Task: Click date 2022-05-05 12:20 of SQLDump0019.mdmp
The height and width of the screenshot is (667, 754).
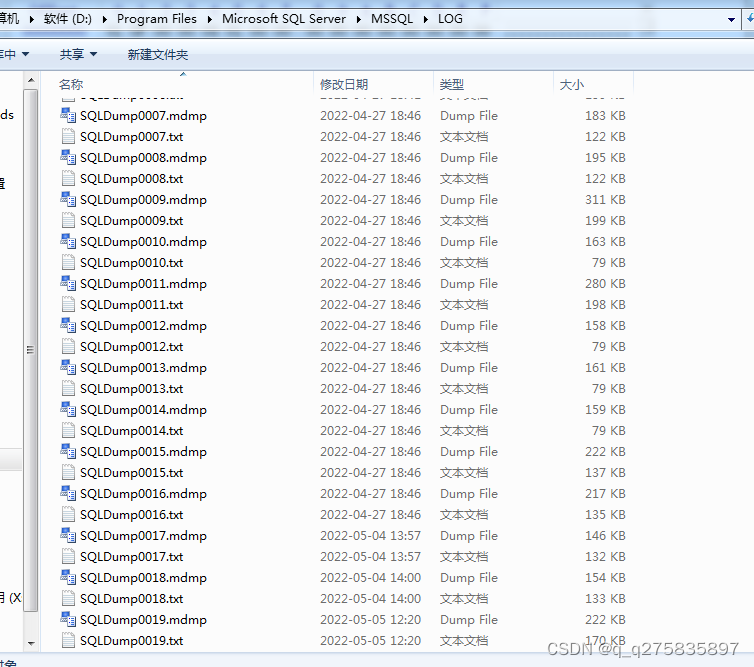Action: point(370,619)
